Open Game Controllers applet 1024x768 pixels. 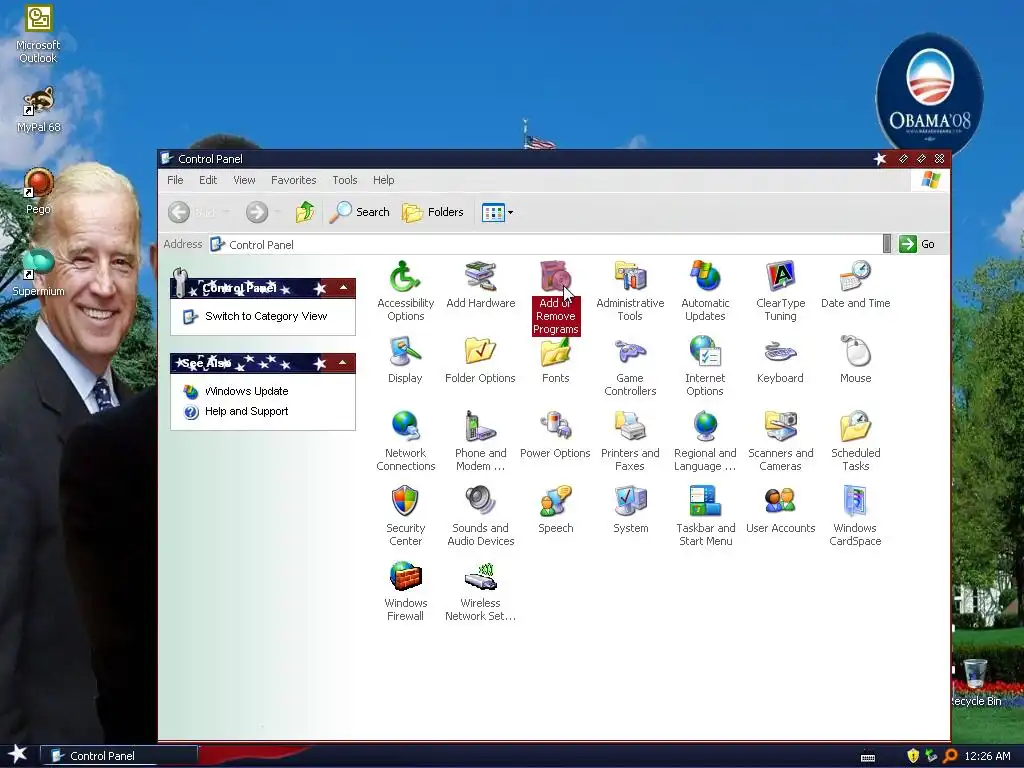point(630,366)
